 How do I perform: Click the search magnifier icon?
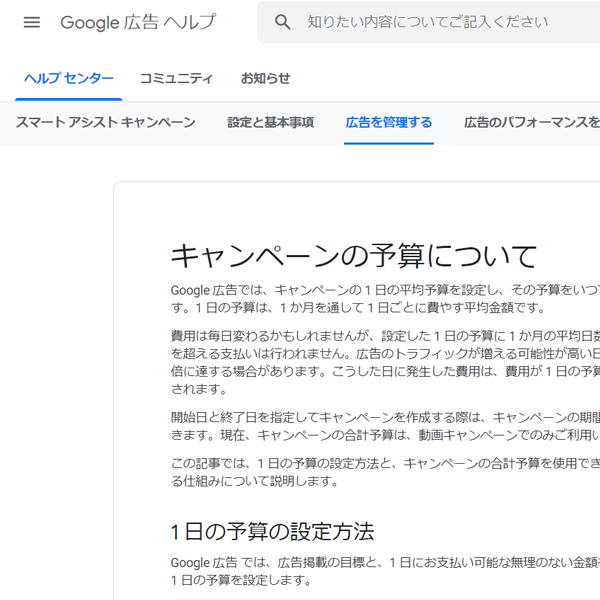click(x=282, y=22)
